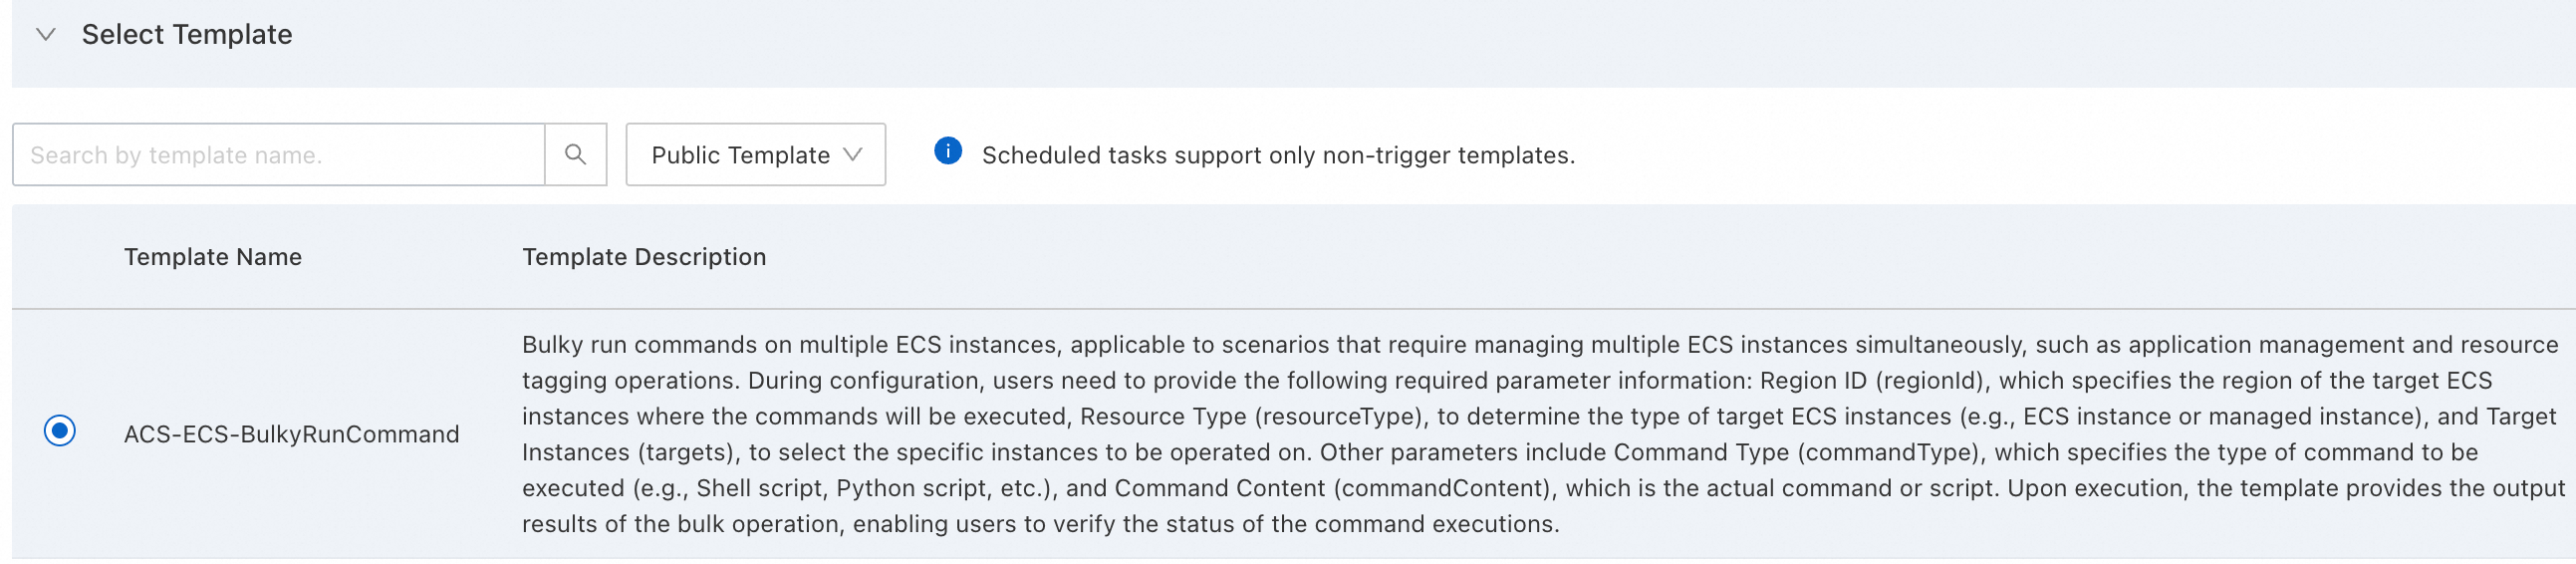The height and width of the screenshot is (564, 2576).
Task: Click the description line starting with 'Instances (targets)'
Action: pos(1500,452)
